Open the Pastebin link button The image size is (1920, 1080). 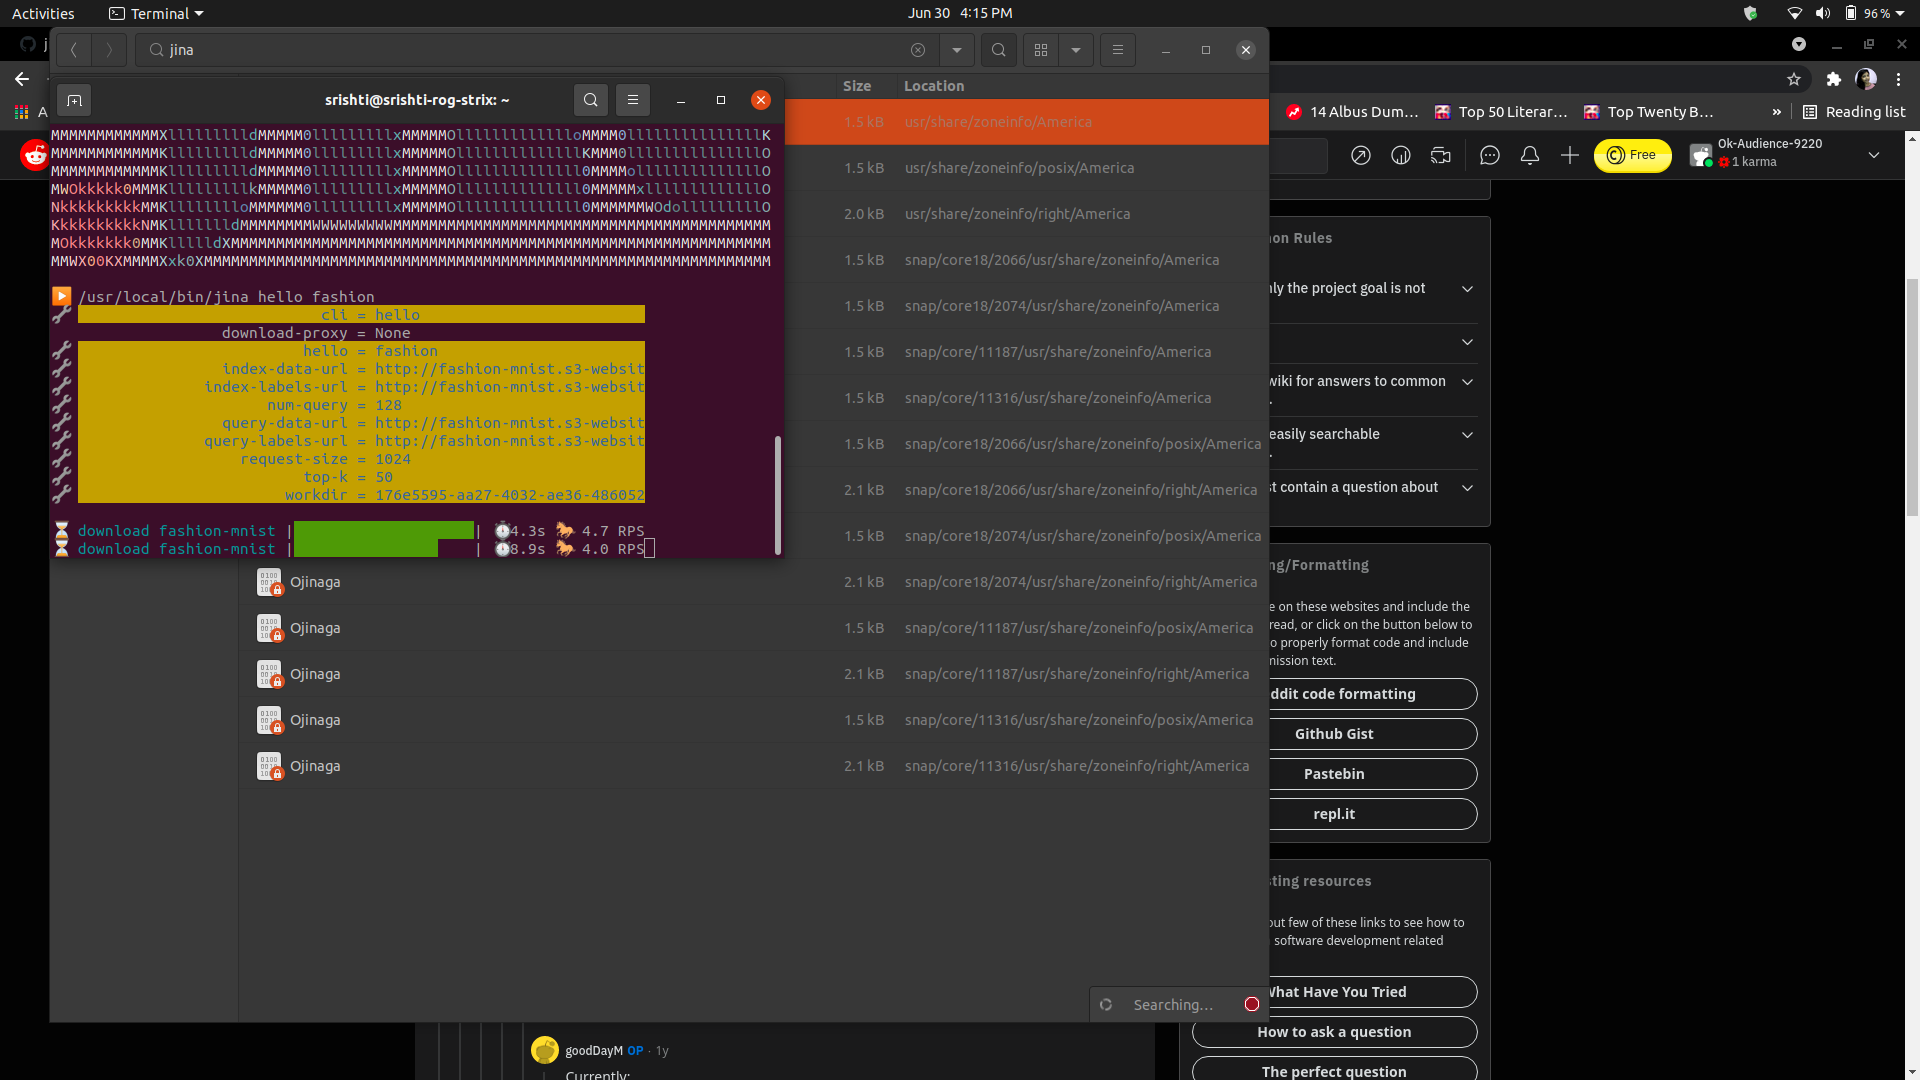1334,774
